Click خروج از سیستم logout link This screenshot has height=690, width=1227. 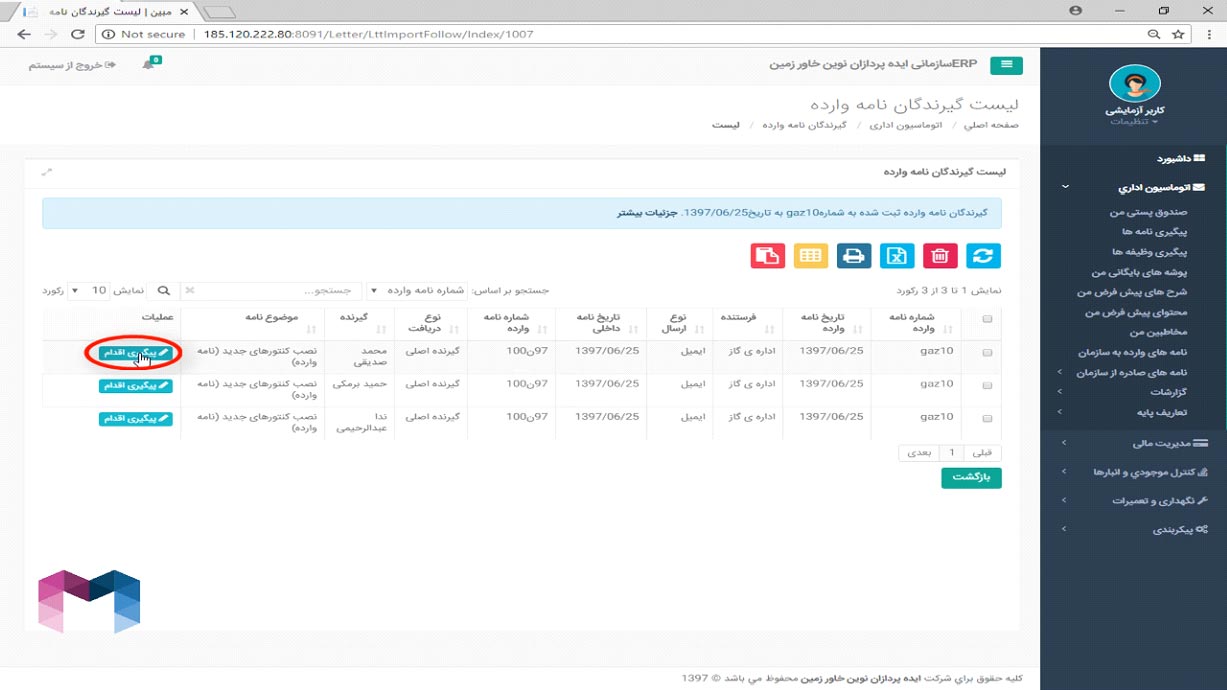pyautogui.click(x=71, y=65)
